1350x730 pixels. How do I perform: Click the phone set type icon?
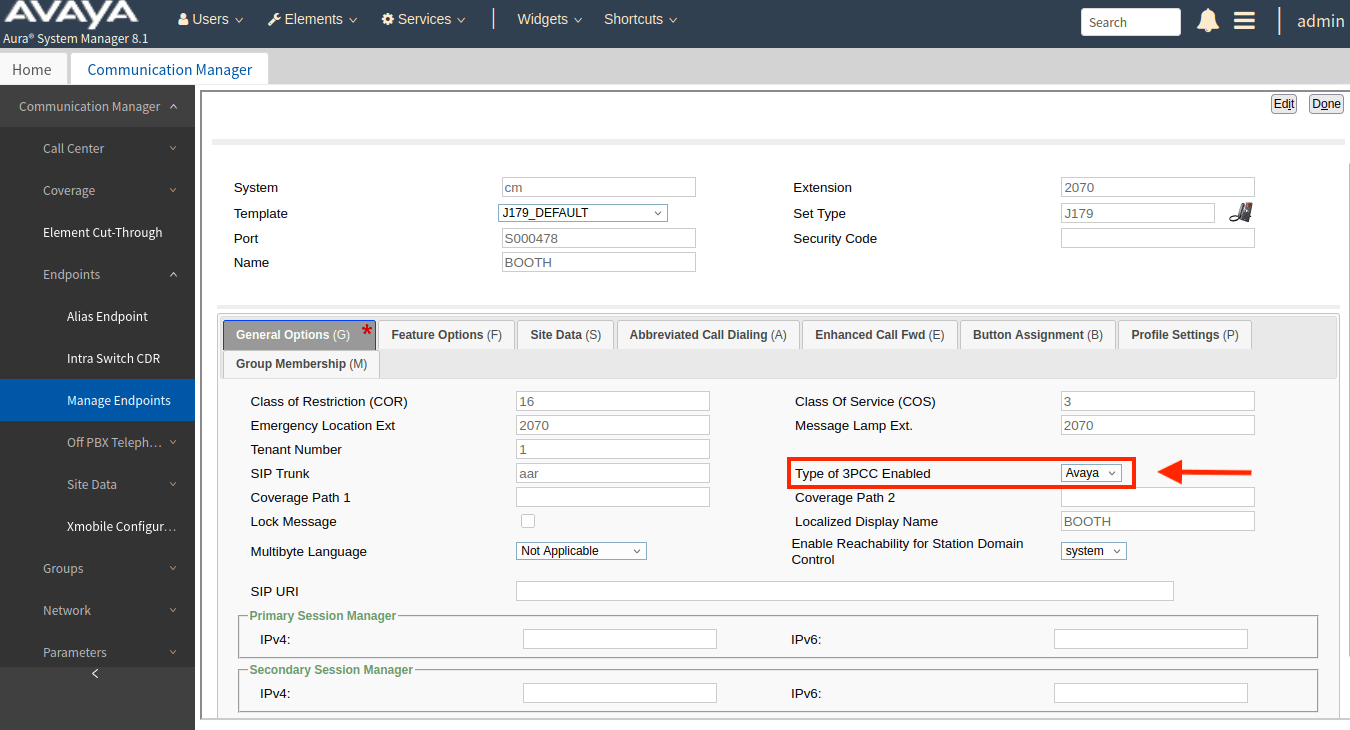click(1240, 212)
